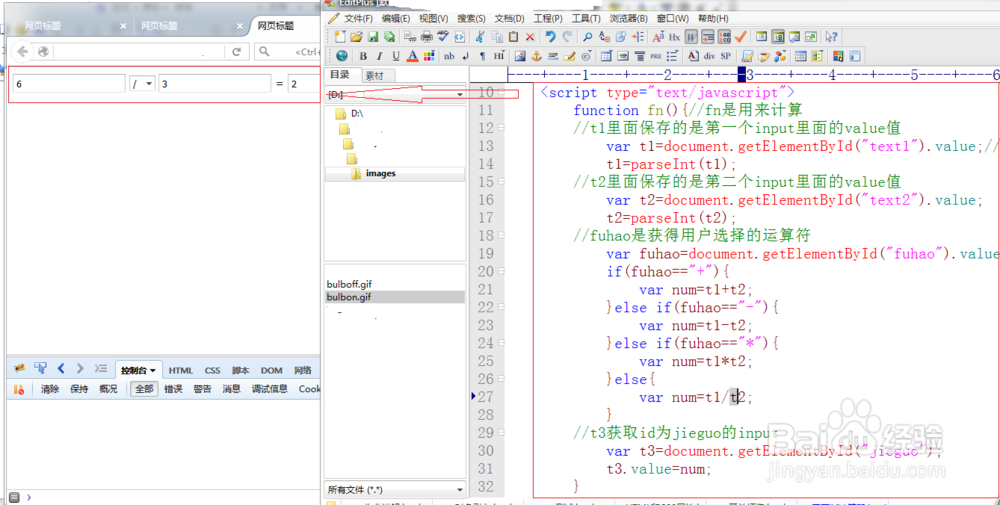Viewport: 1000px width, 505px height.
Task: Show Firebug 概况 profile
Action: click(x=108, y=389)
